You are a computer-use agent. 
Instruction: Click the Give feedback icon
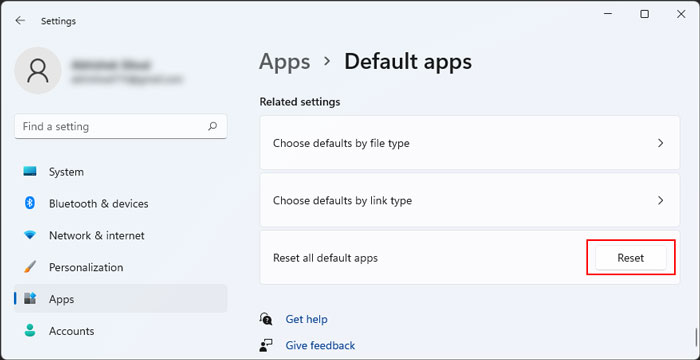pyautogui.click(x=266, y=345)
